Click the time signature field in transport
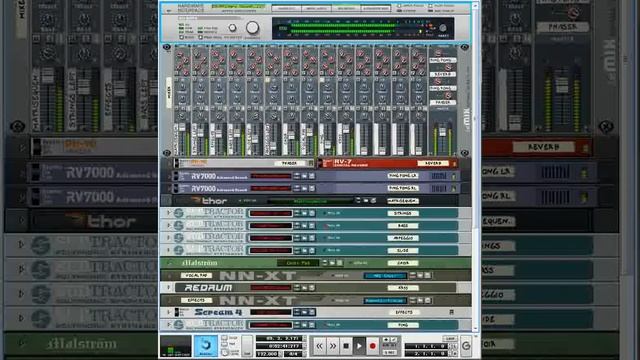Viewport: 640px width, 360px height. 293,353
